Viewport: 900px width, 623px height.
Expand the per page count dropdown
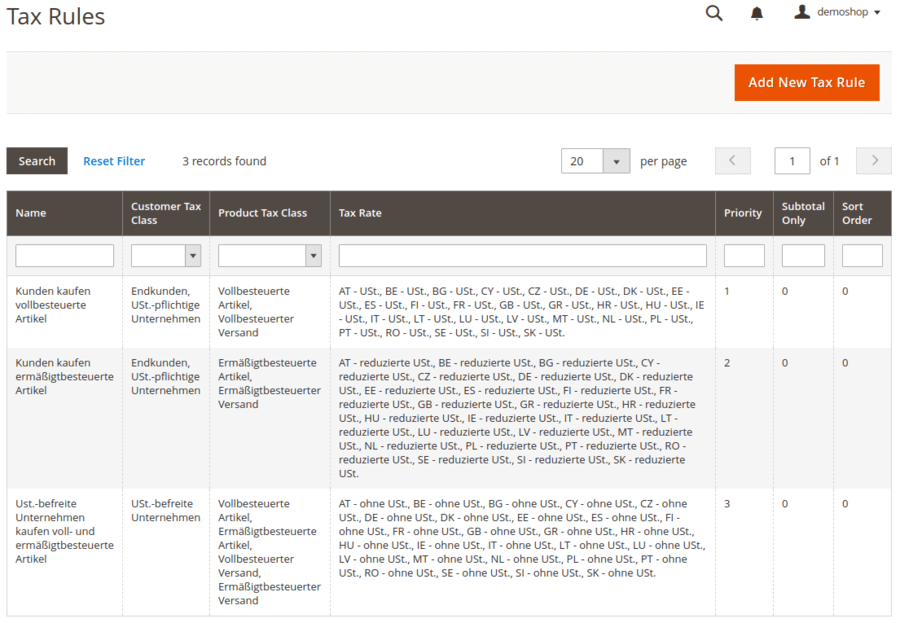(x=616, y=161)
